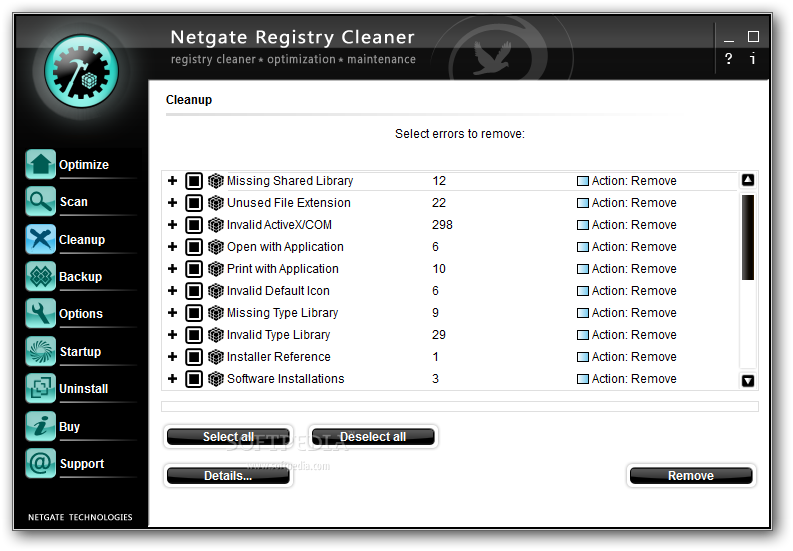793x551 pixels.
Task: Click the registry cube icon for Missing Shared Library
Action: [216, 181]
